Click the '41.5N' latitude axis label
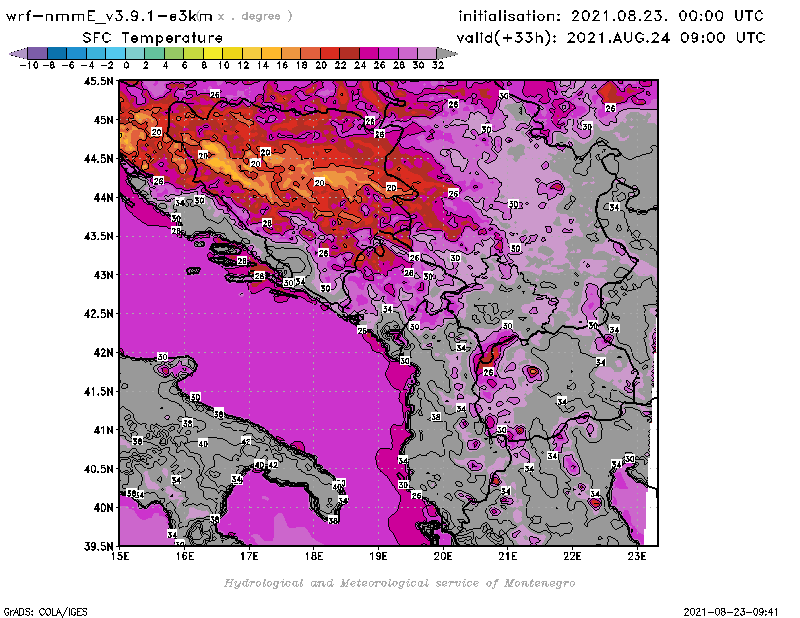Viewport: 800px width, 618px height. click(98, 391)
